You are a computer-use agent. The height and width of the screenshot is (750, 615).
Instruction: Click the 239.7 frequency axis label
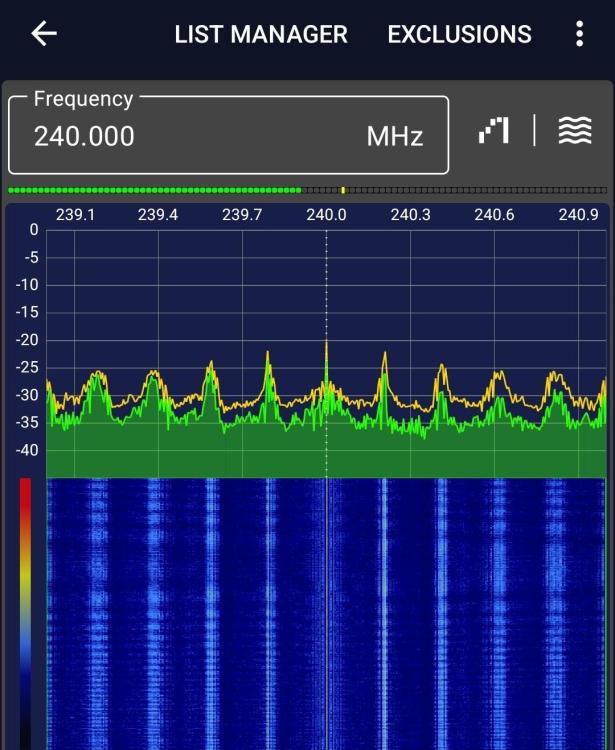coord(242,215)
